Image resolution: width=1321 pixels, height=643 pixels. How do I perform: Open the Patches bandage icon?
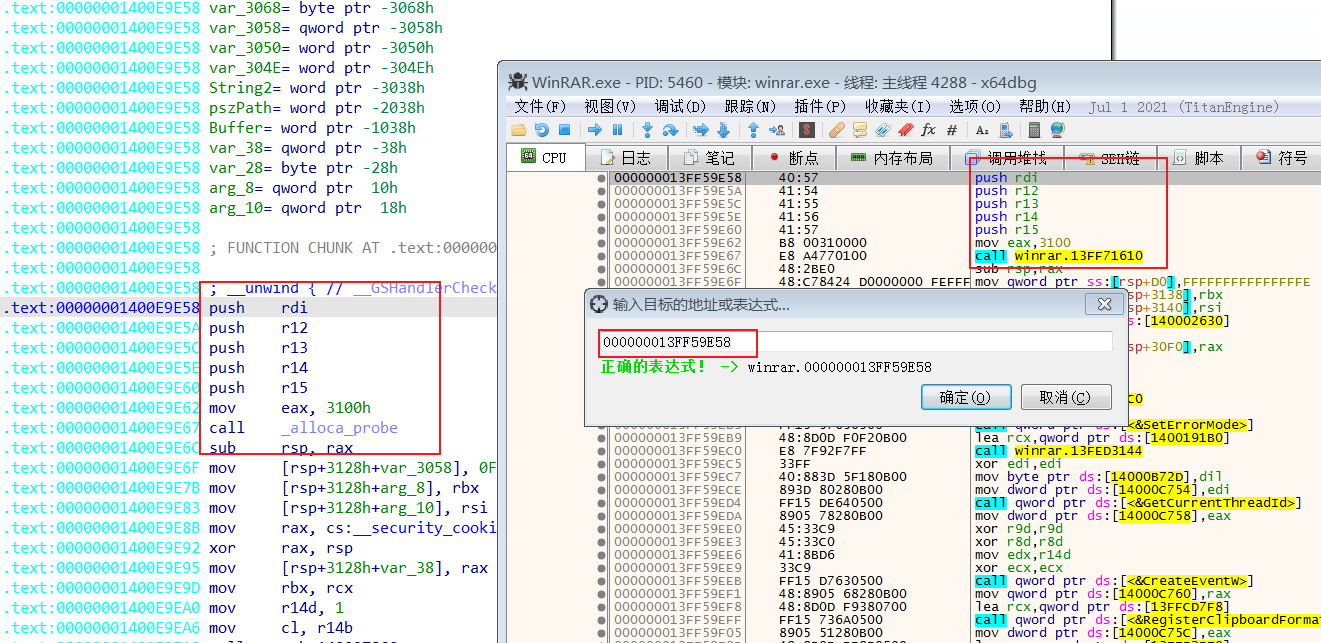837,130
